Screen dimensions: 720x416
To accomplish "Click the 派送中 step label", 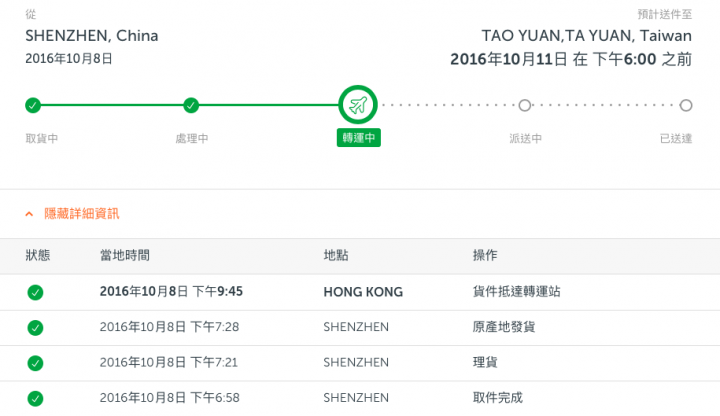I will pos(525,138).
